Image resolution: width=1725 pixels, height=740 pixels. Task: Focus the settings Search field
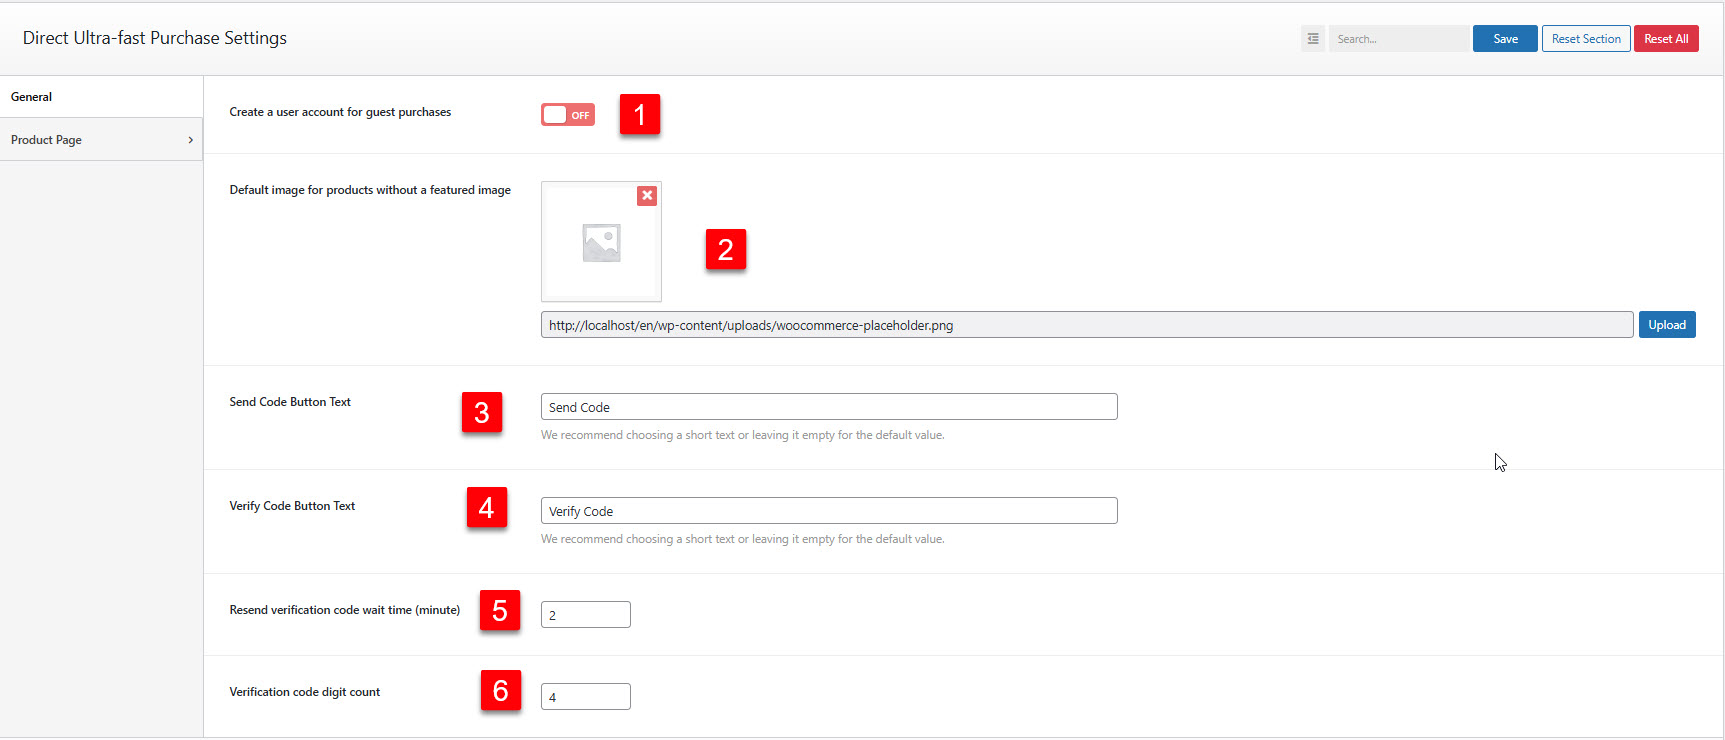(x=1398, y=39)
